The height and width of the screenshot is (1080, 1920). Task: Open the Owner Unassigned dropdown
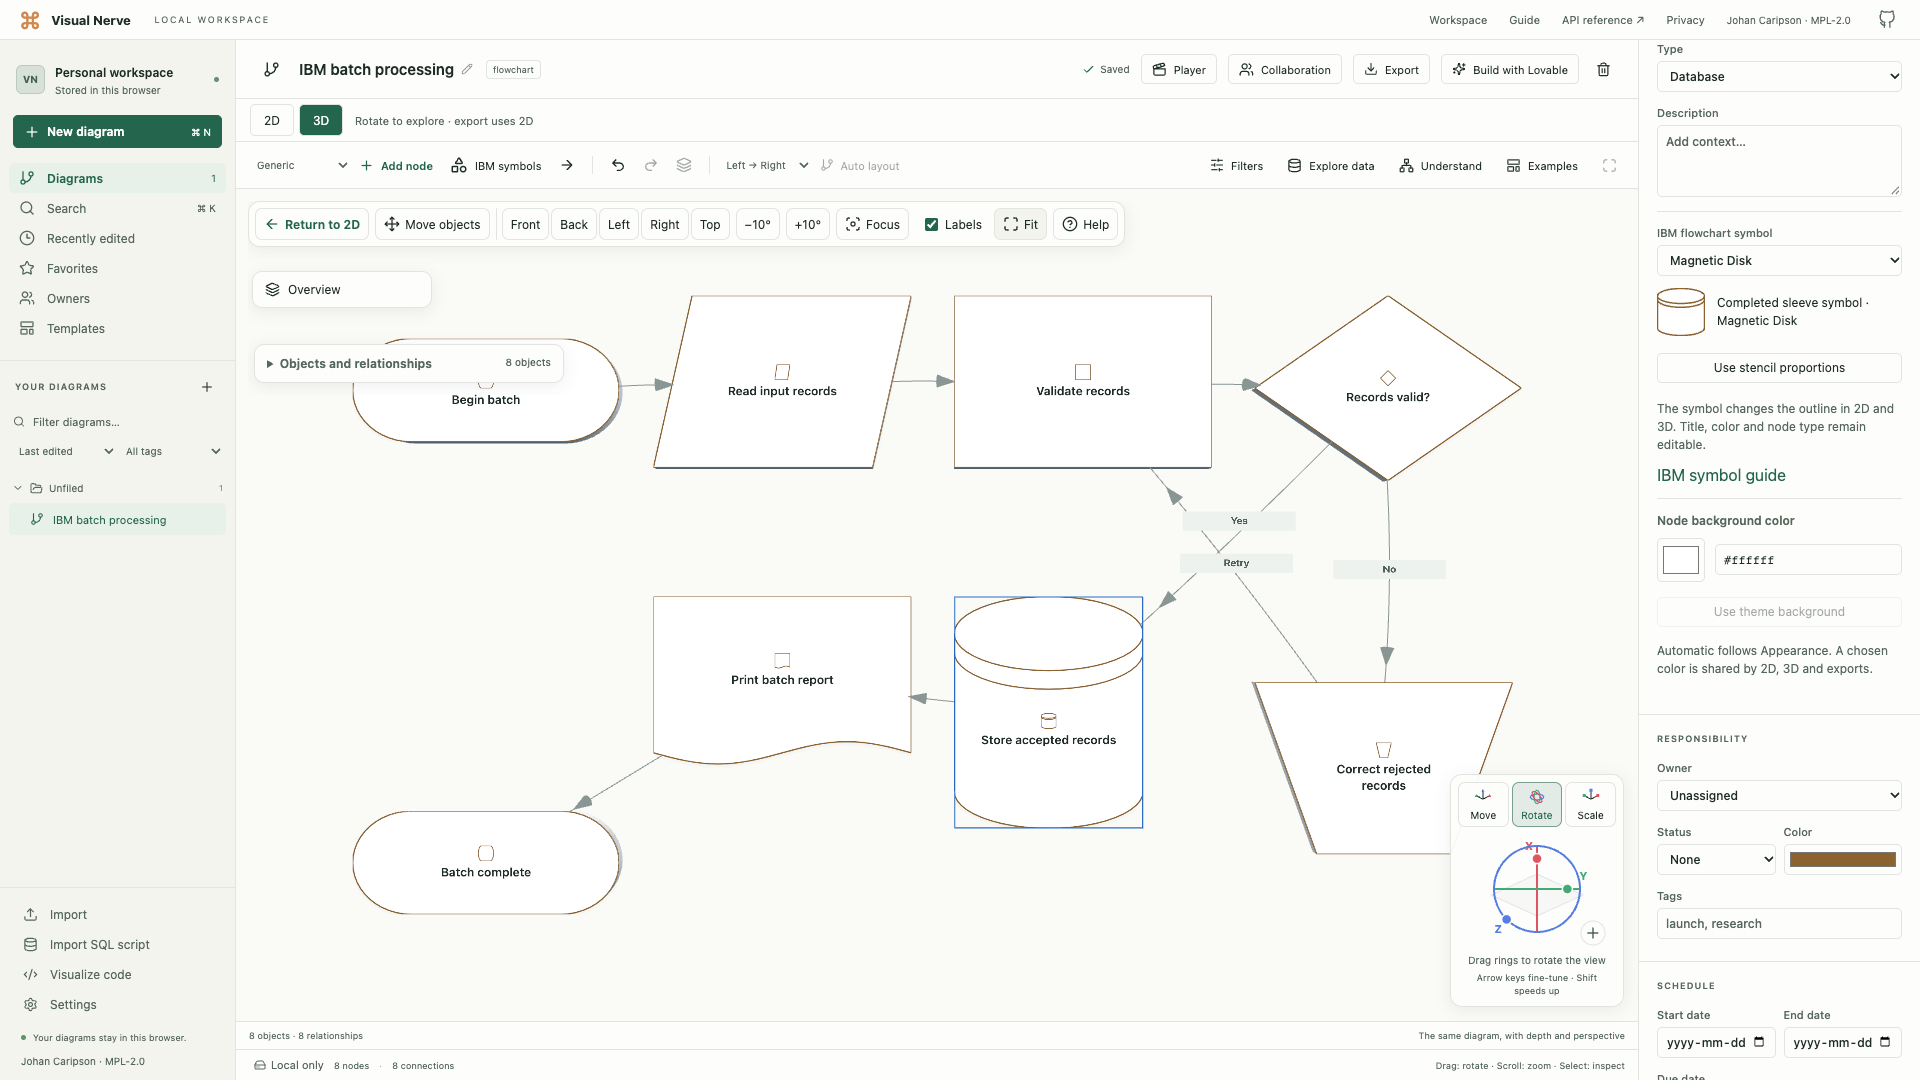[1779, 796]
